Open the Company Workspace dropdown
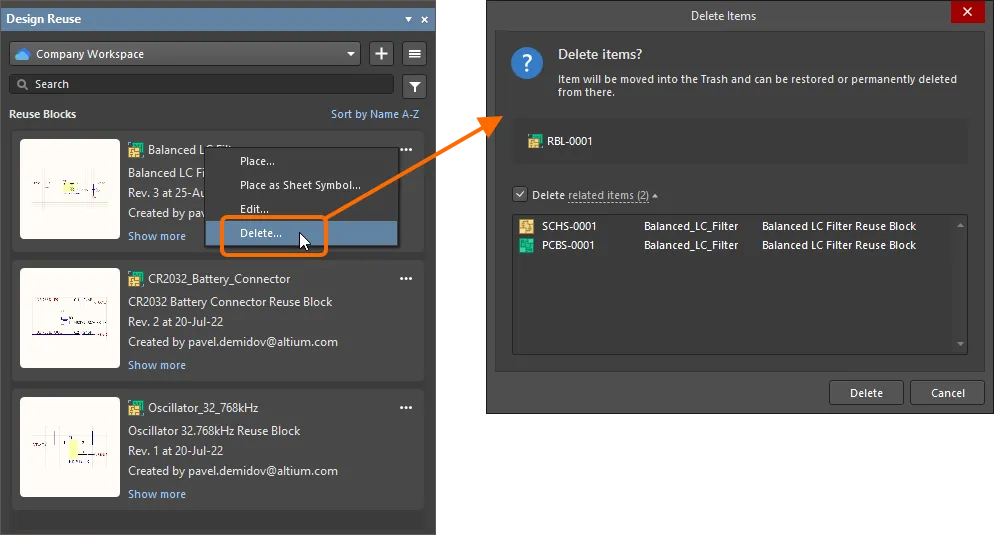The image size is (994, 535). click(x=351, y=54)
